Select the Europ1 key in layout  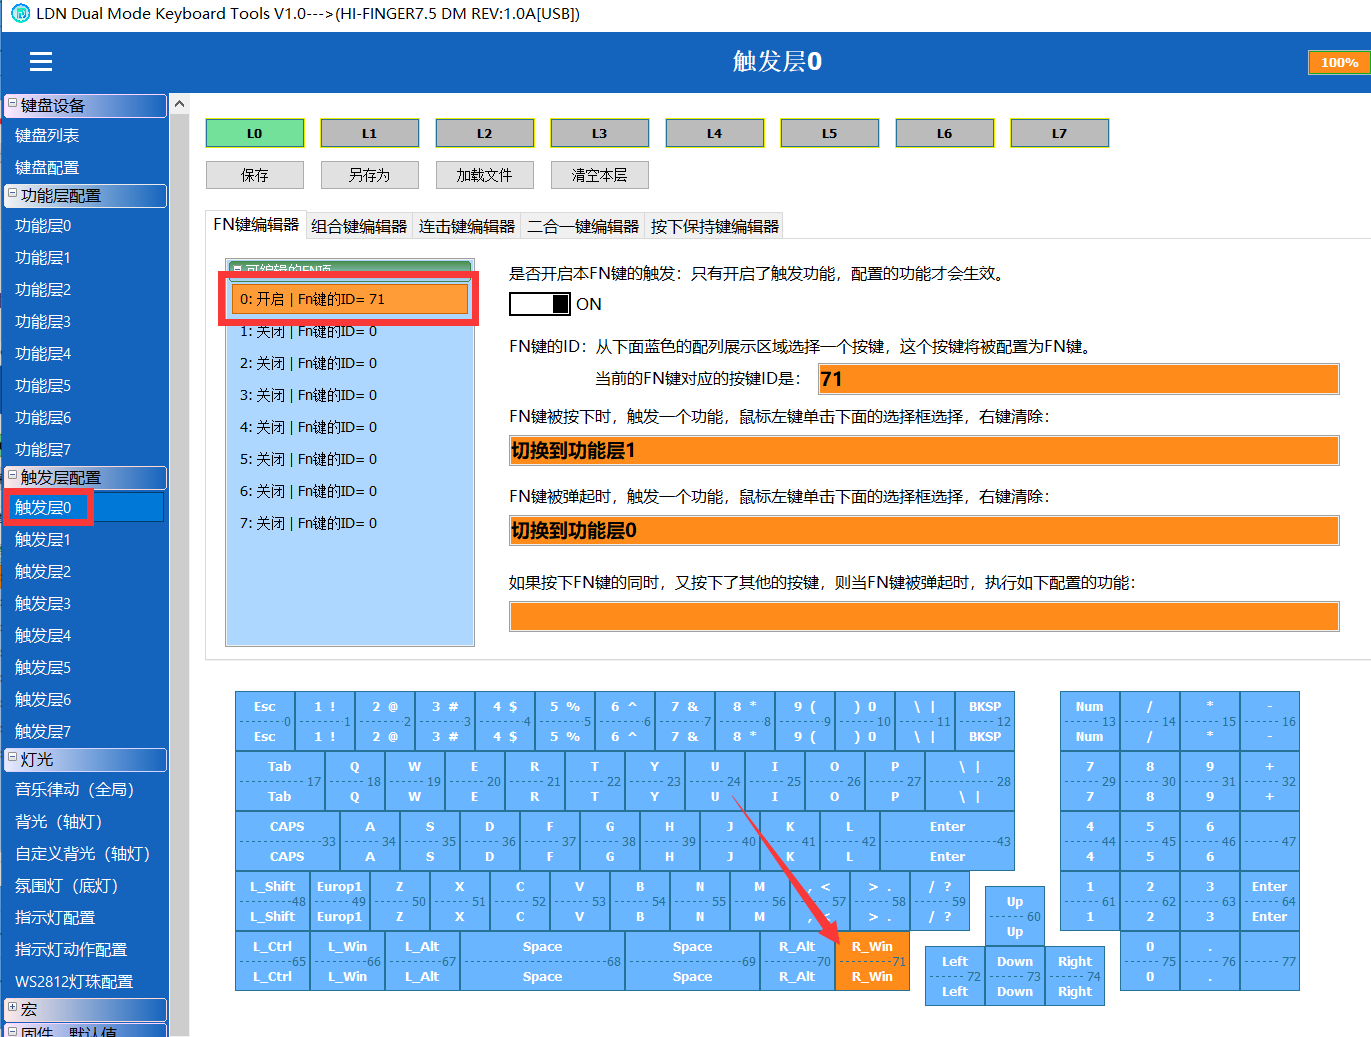point(340,901)
